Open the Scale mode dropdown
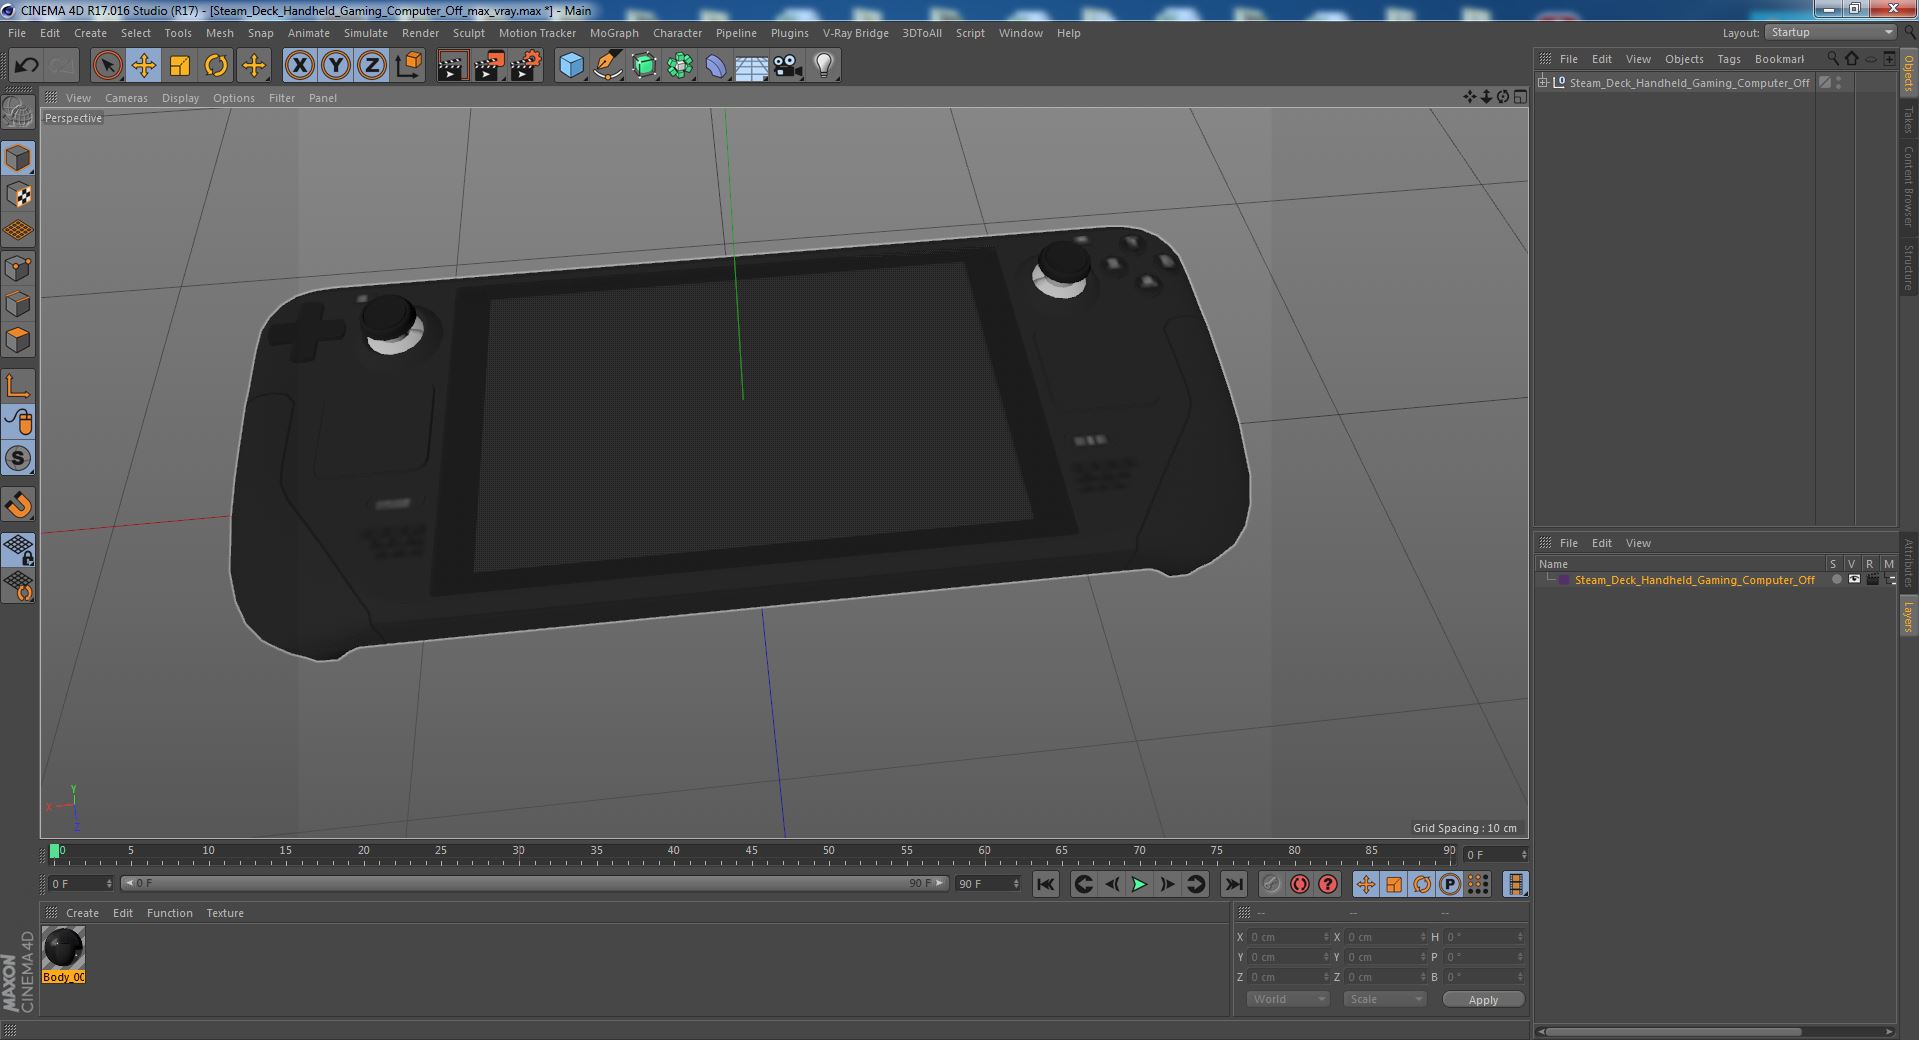Image resolution: width=1919 pixels, height=1040 pixels. [1385, 999]
